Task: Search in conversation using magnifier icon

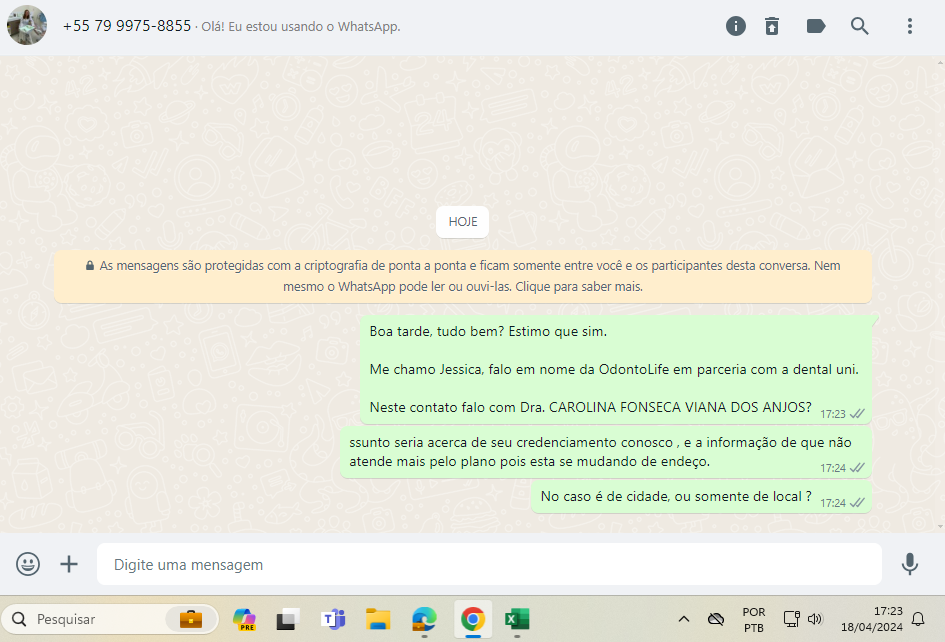Action: [859, 26]
